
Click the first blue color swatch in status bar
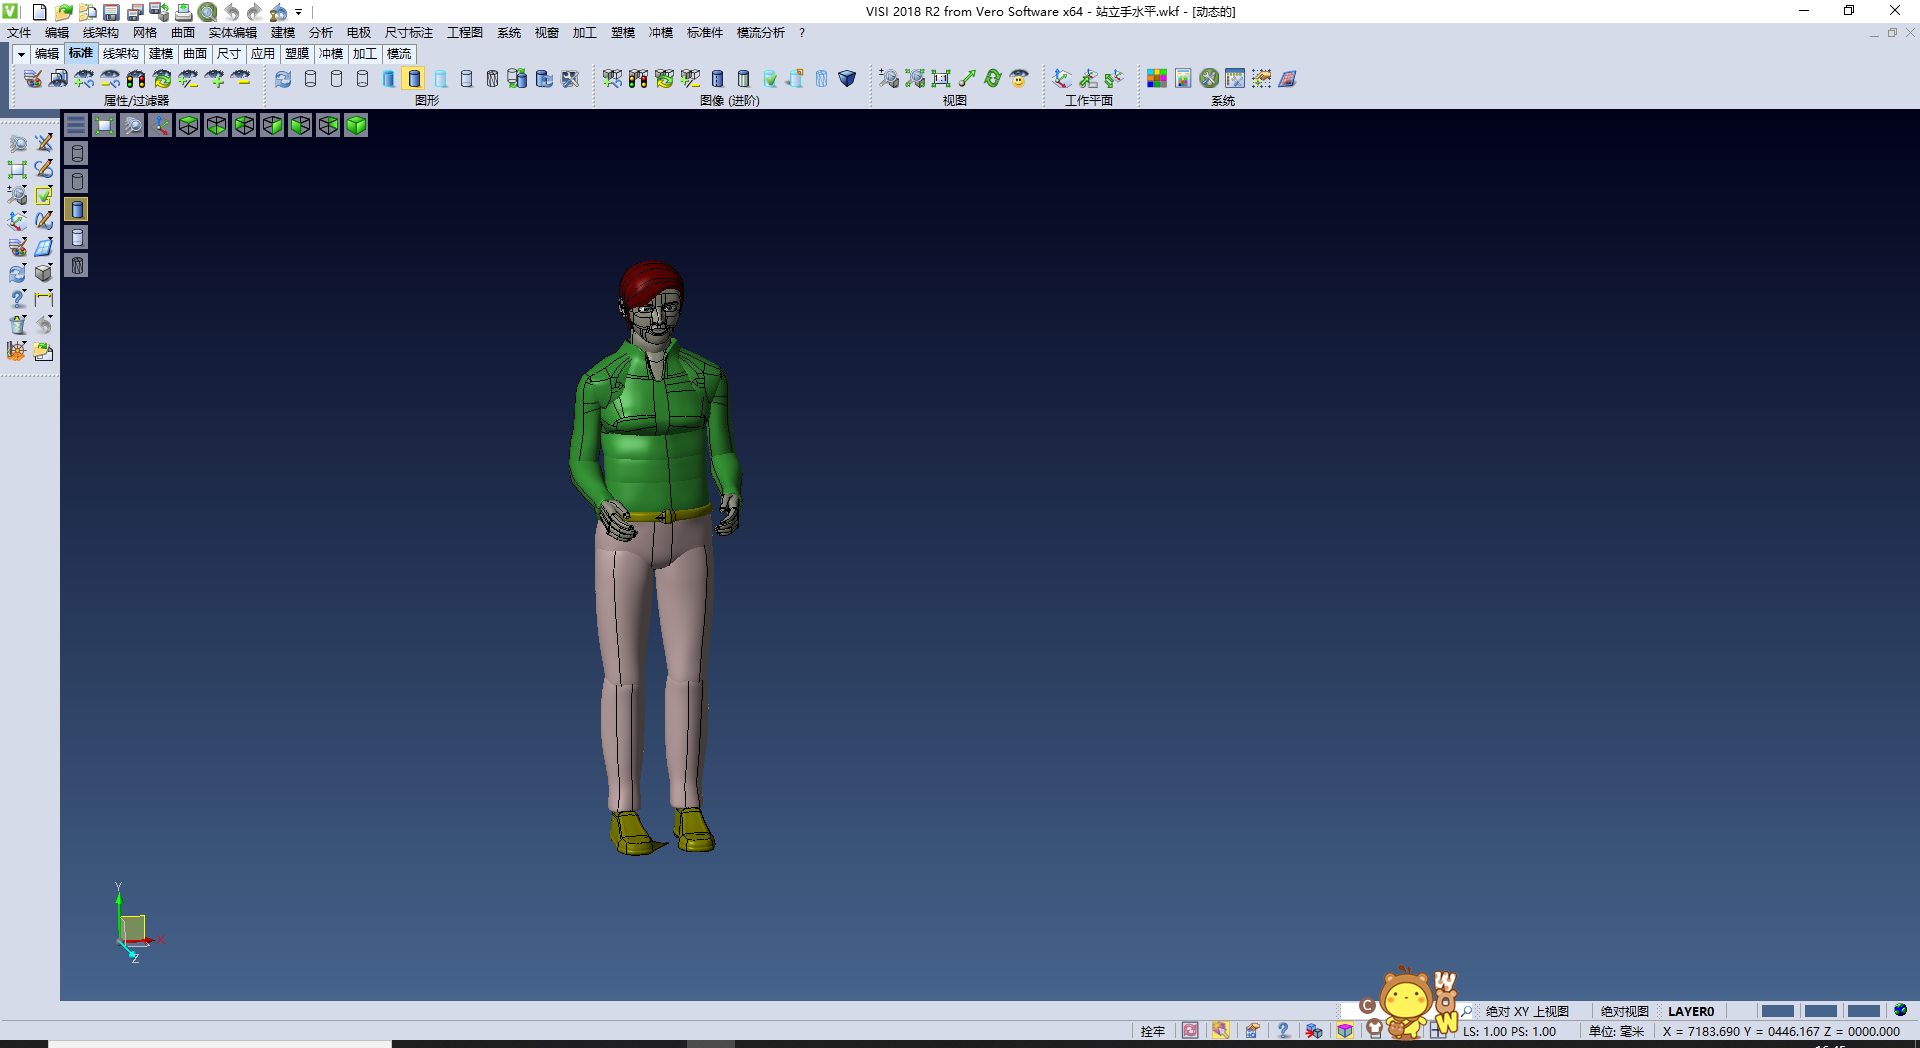[1777, 1011]
